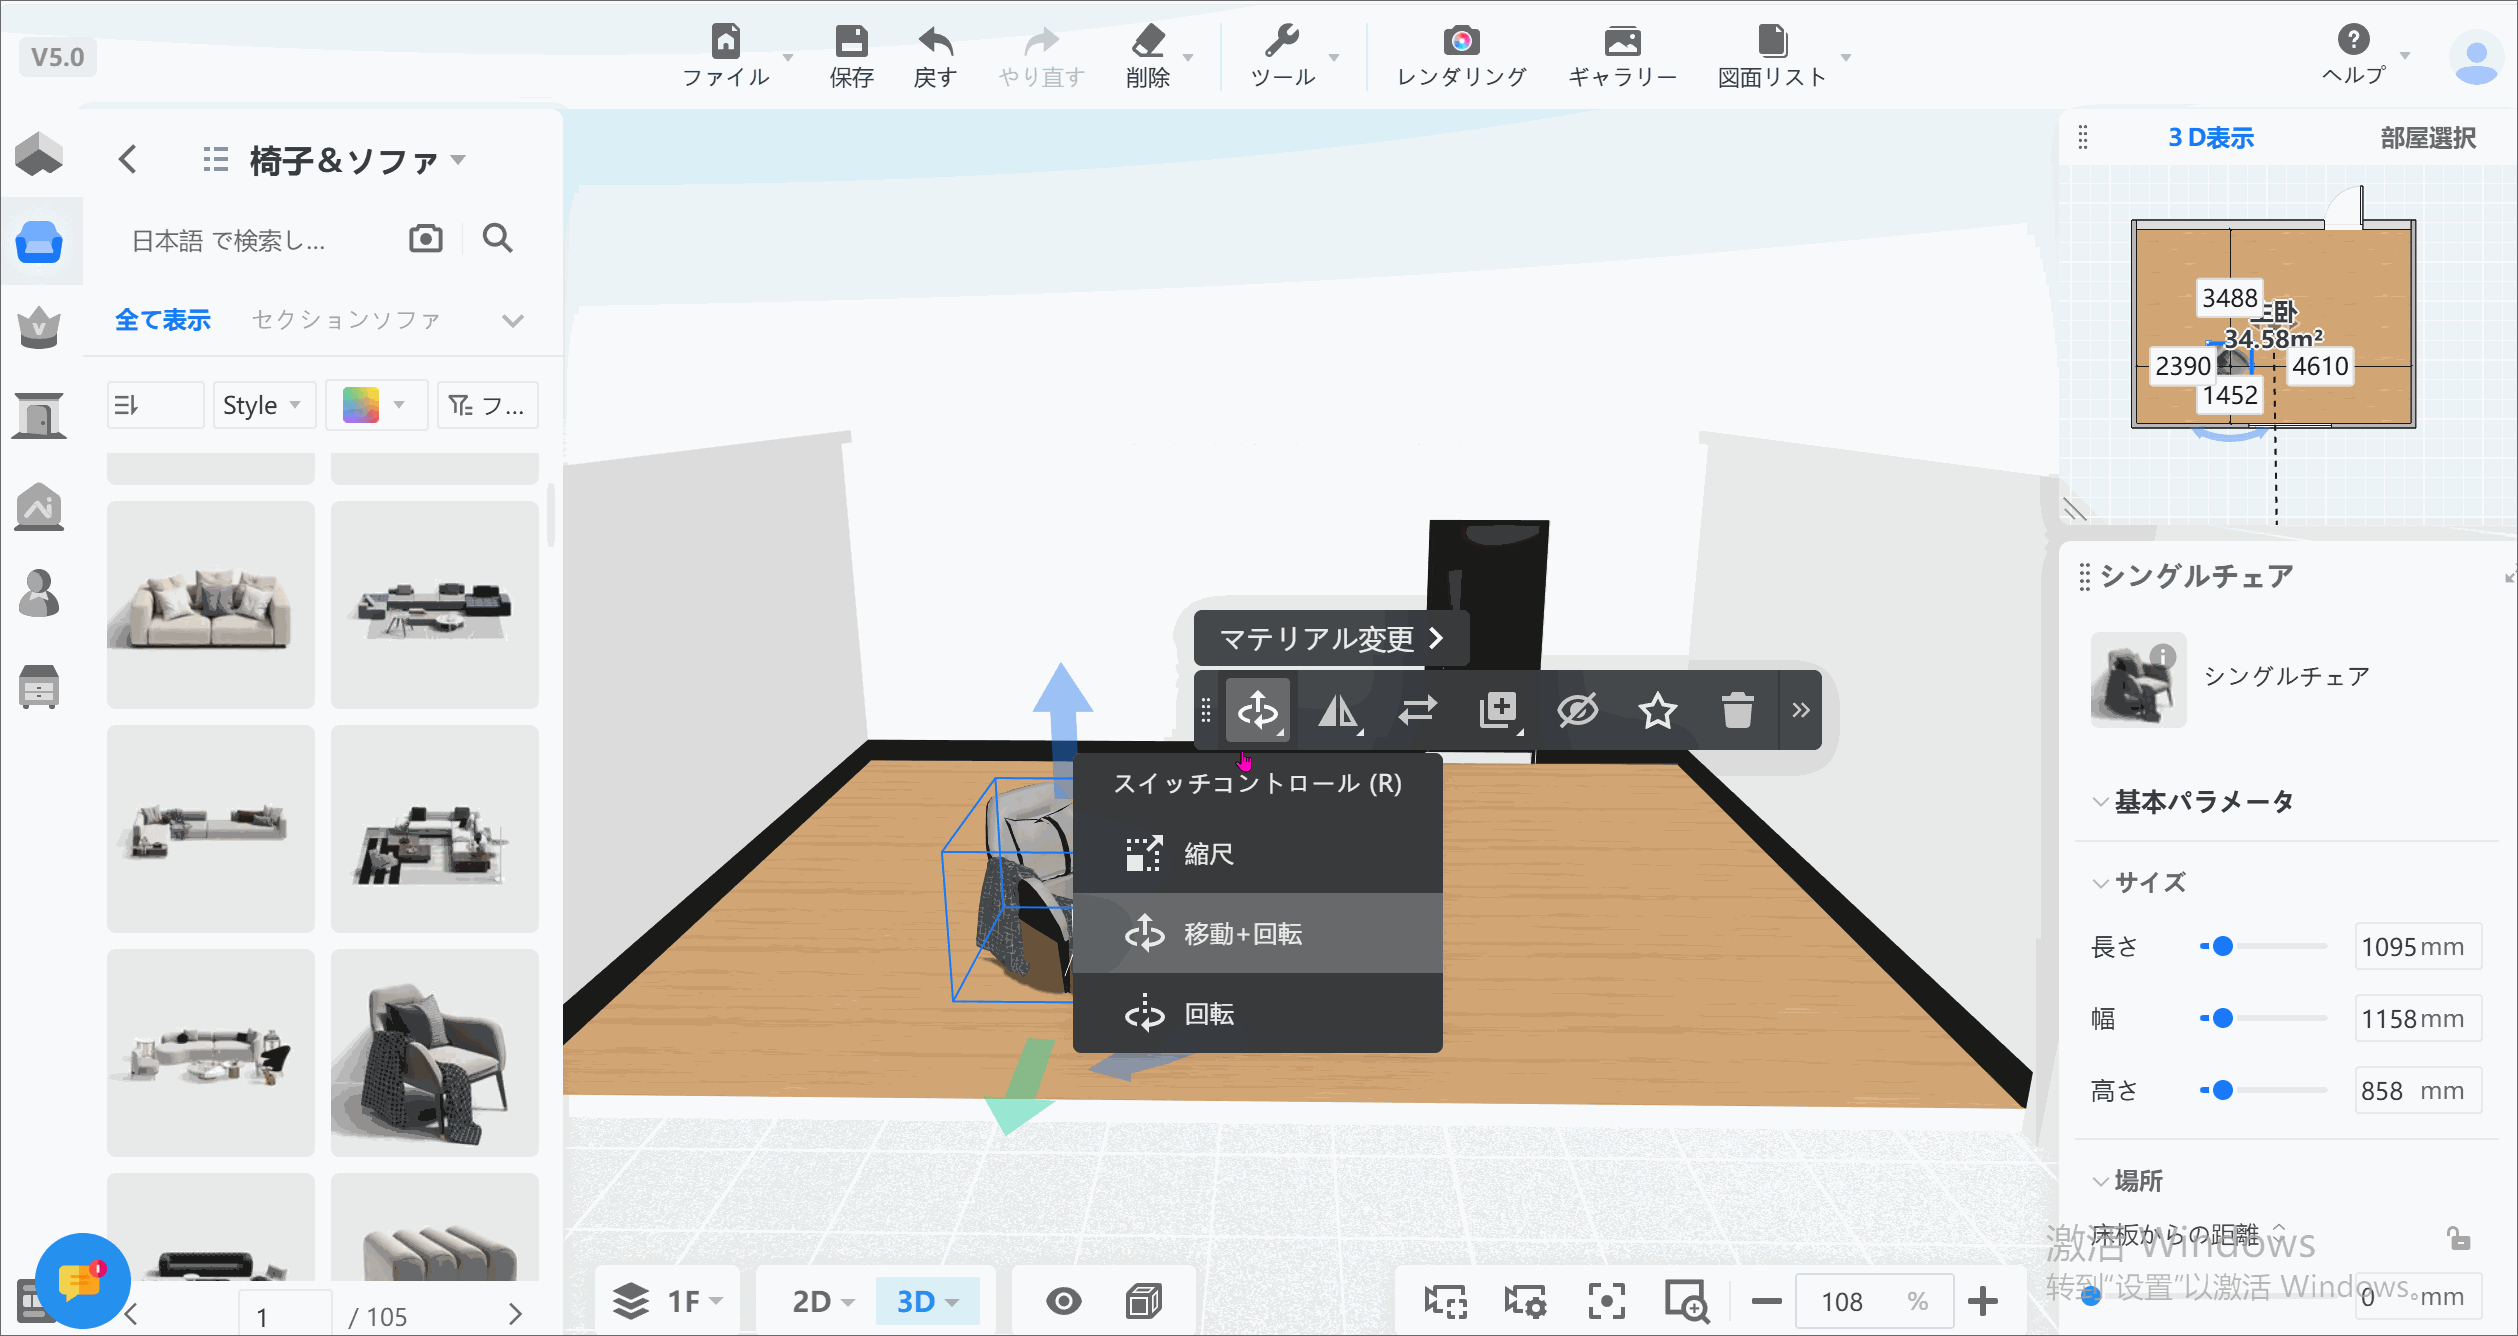
Task: Click the magnifier search icon
Action: point(497,239)
